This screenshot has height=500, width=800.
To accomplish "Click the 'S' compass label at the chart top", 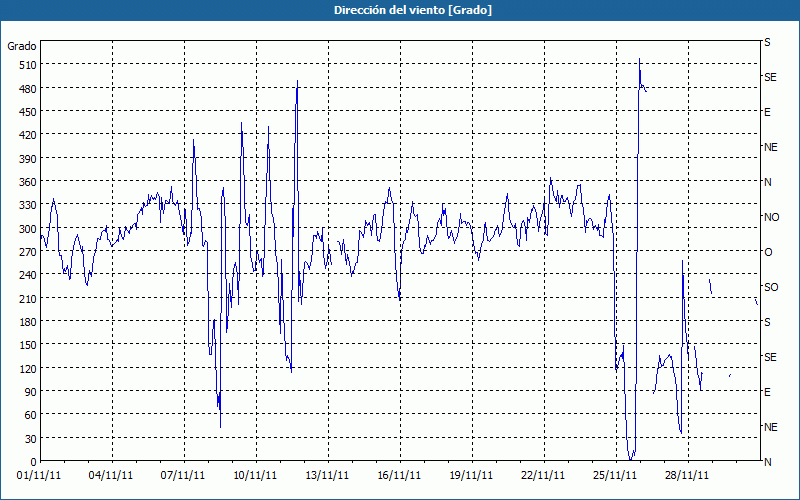I will tap(767, 42).
